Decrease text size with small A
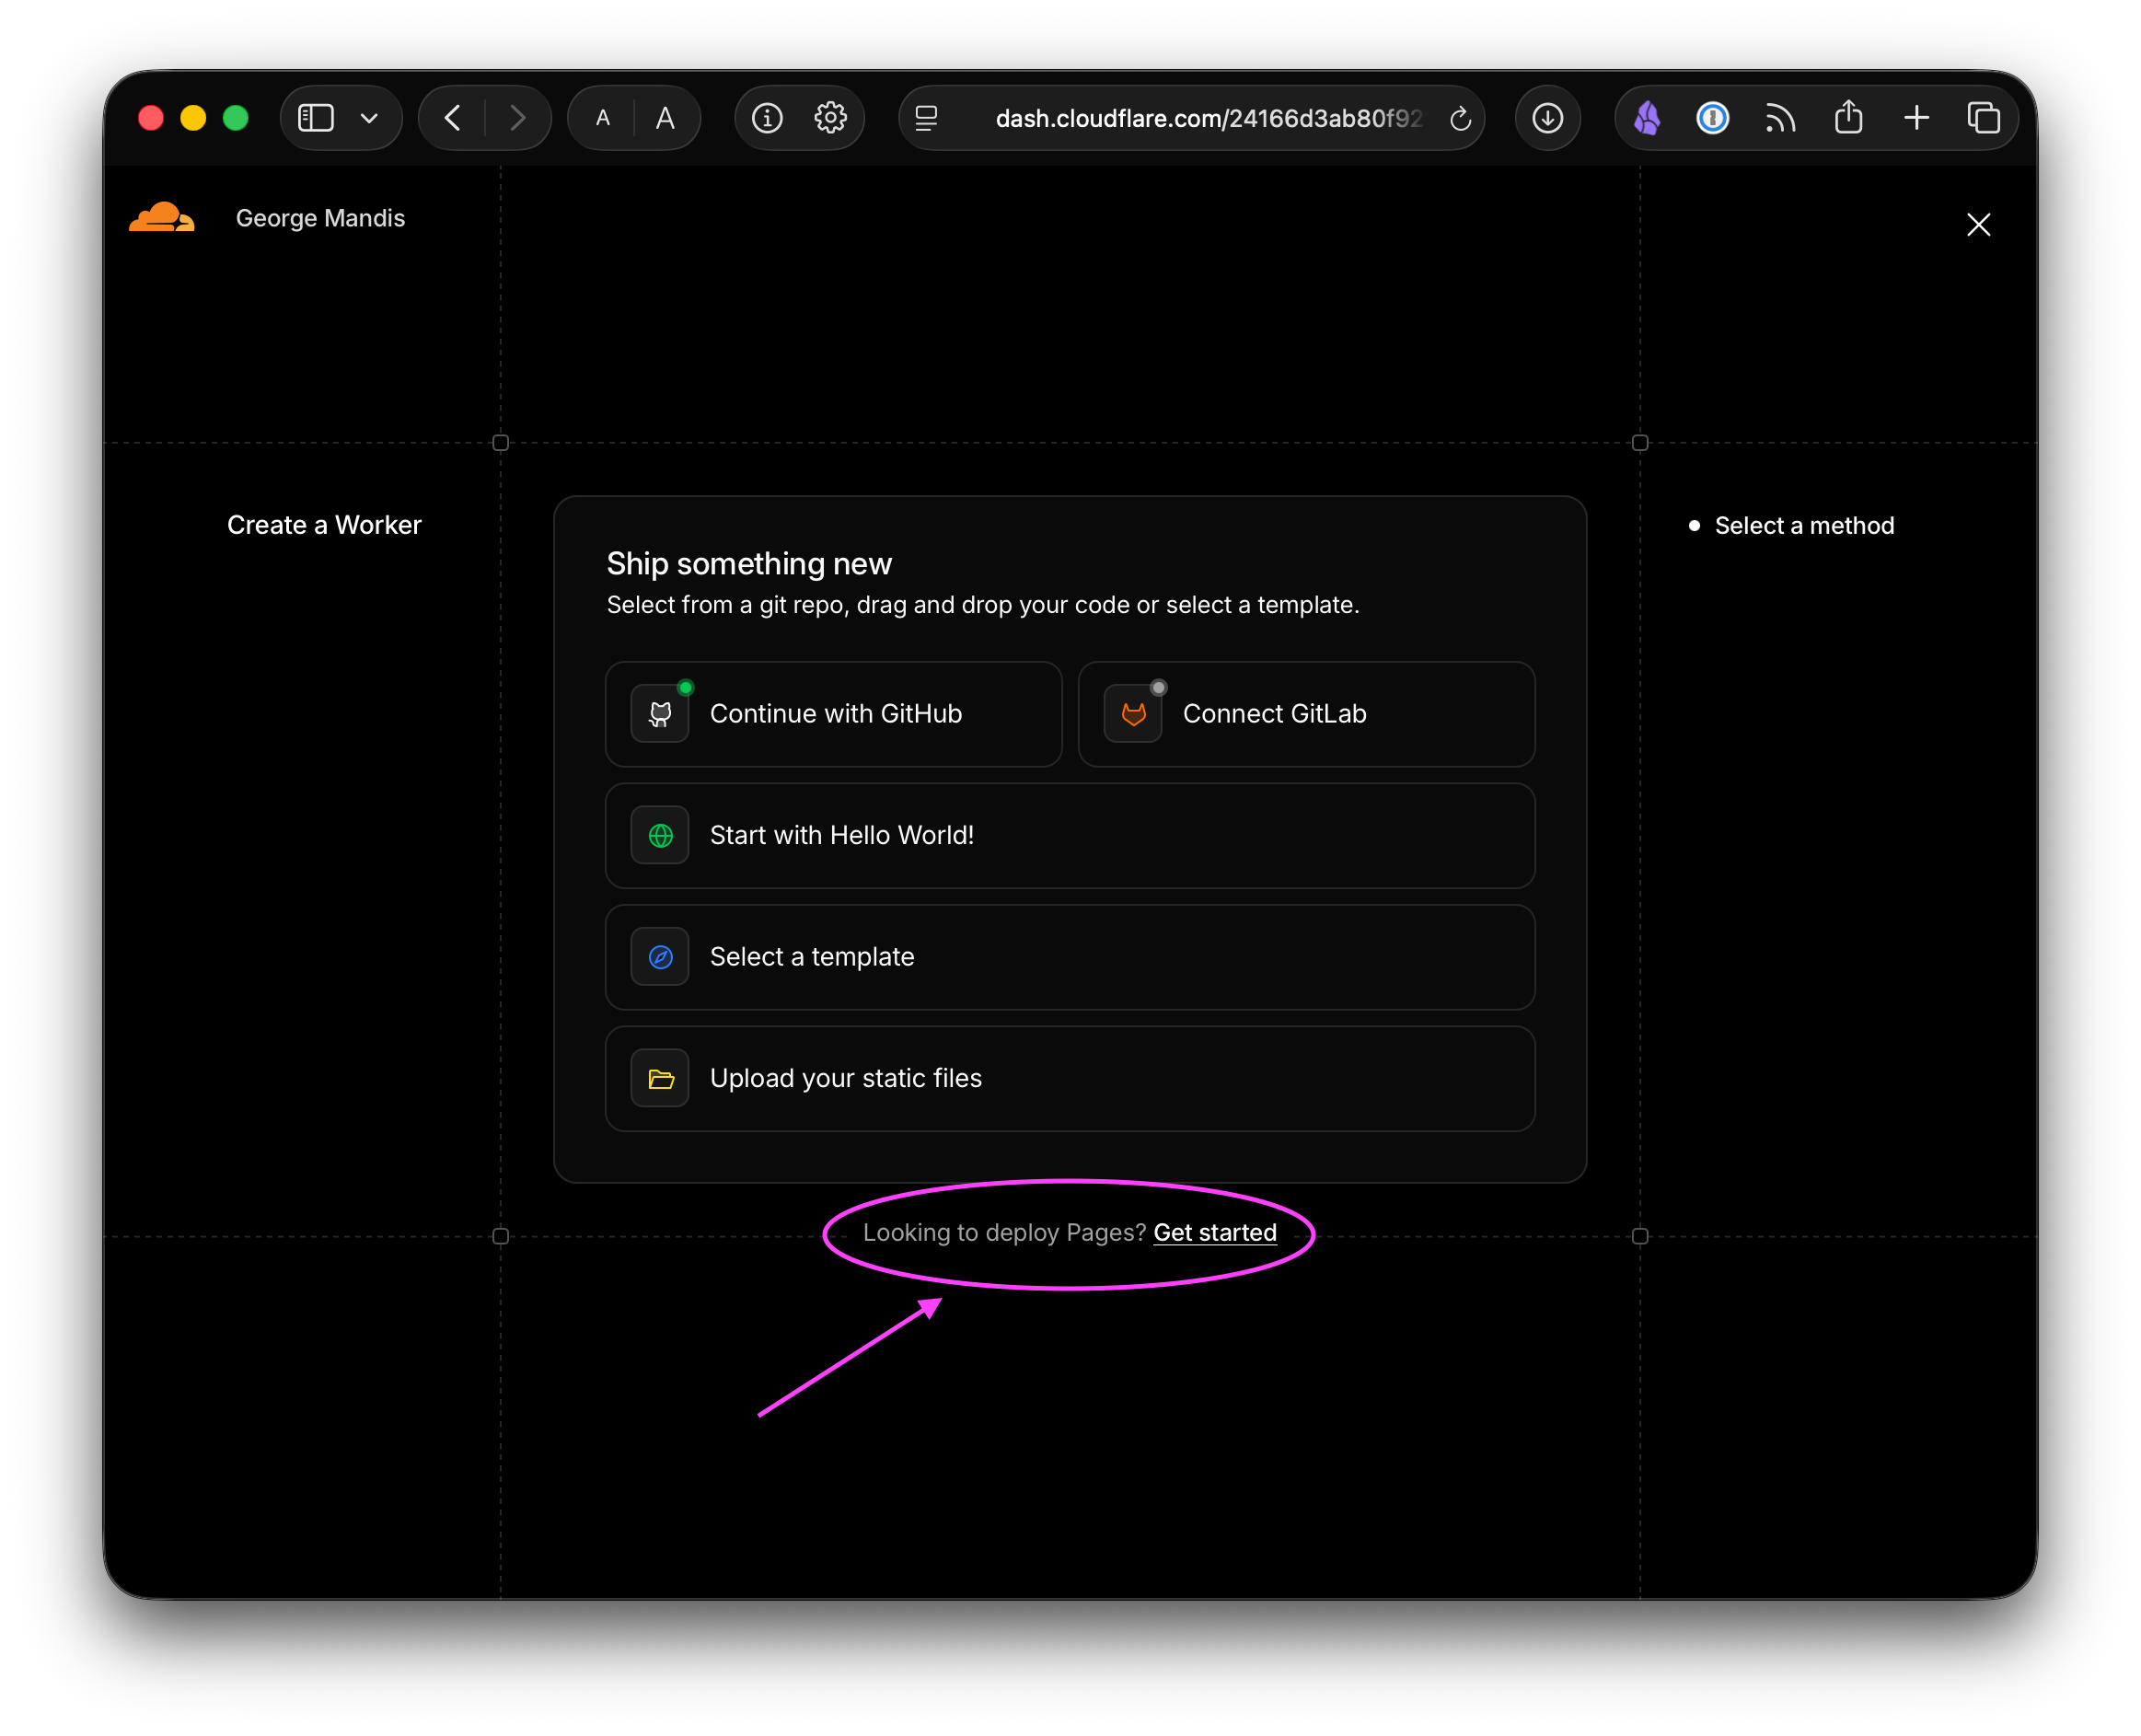The width and height of the screenshot is (2141, 1736). coord(603,118)
